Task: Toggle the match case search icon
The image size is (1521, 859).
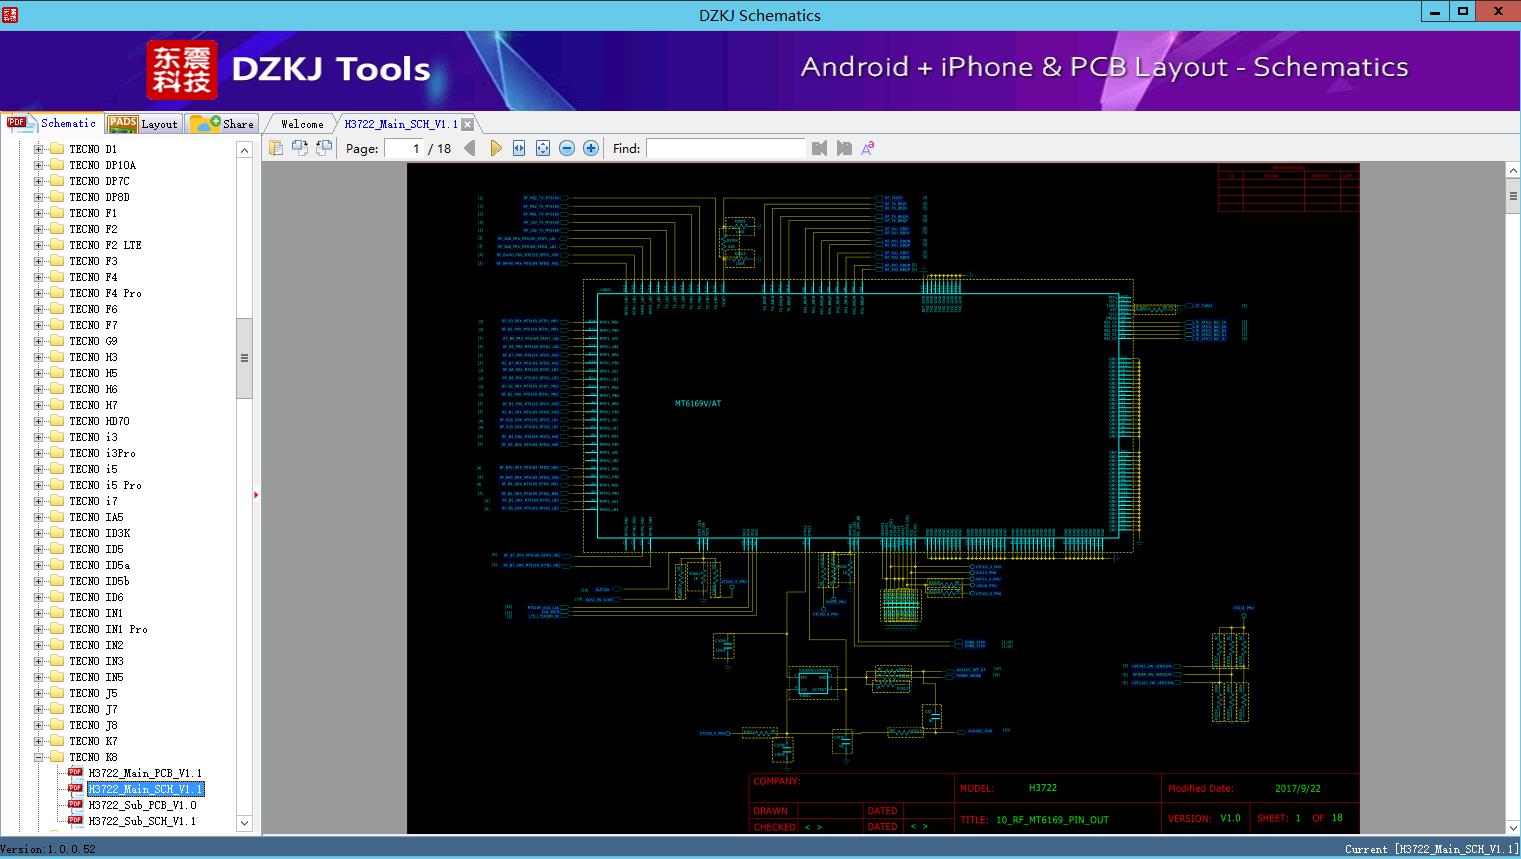Action: [868, 148]
